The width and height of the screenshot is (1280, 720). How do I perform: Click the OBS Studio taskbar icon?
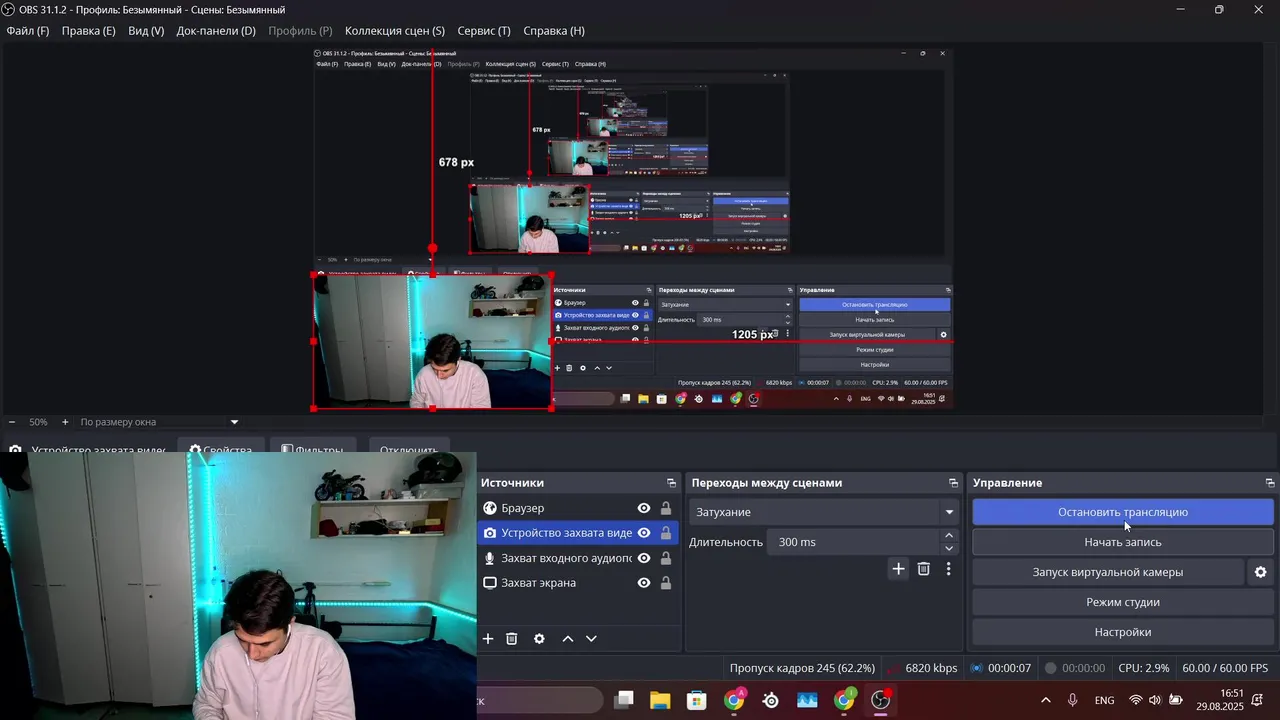(881, 700)
